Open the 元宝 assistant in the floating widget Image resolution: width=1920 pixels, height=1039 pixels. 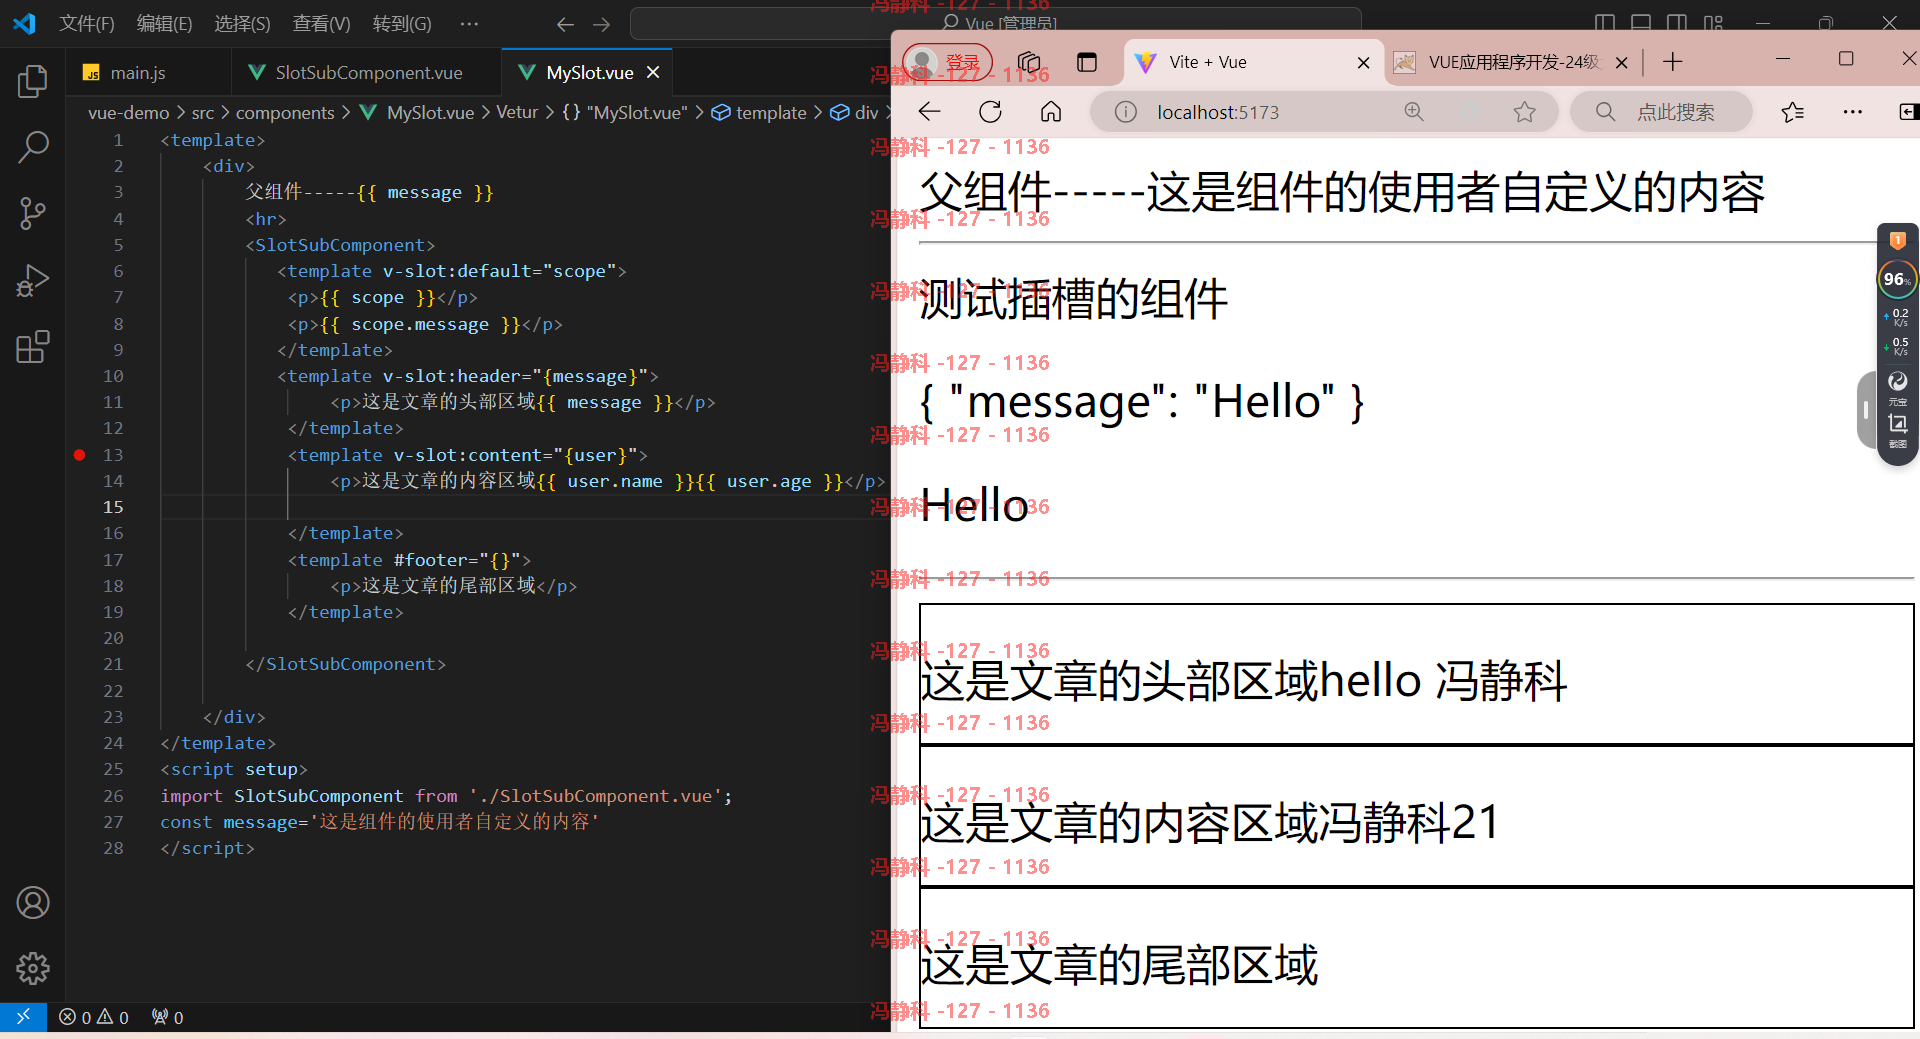[1898, 387]
